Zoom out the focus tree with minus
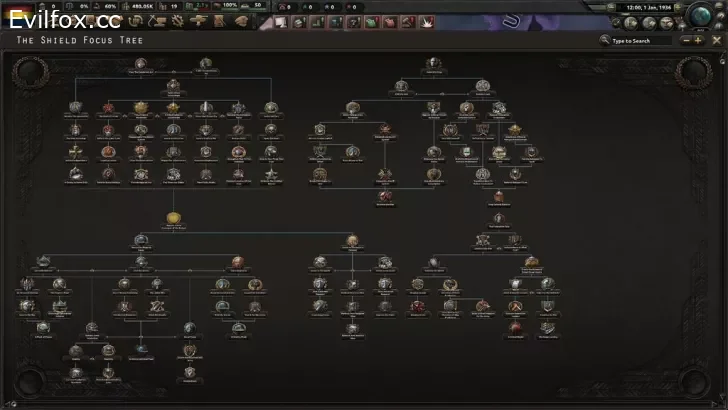The image size is (728, 410). pos(686,41)
